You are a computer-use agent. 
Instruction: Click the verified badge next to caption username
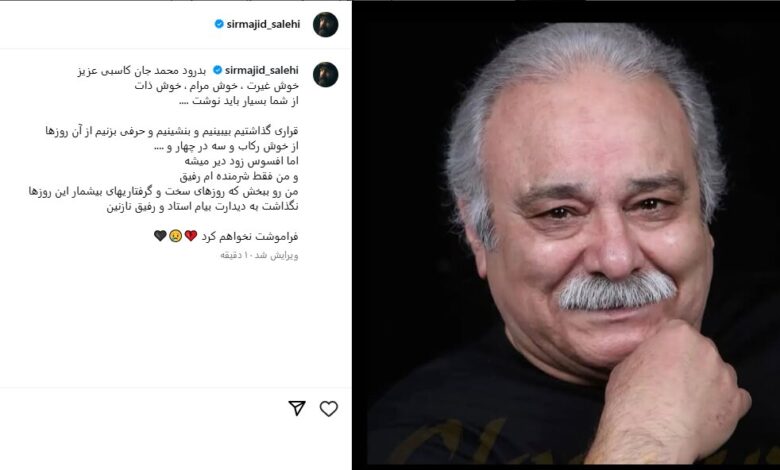click(x=217, y=70)
